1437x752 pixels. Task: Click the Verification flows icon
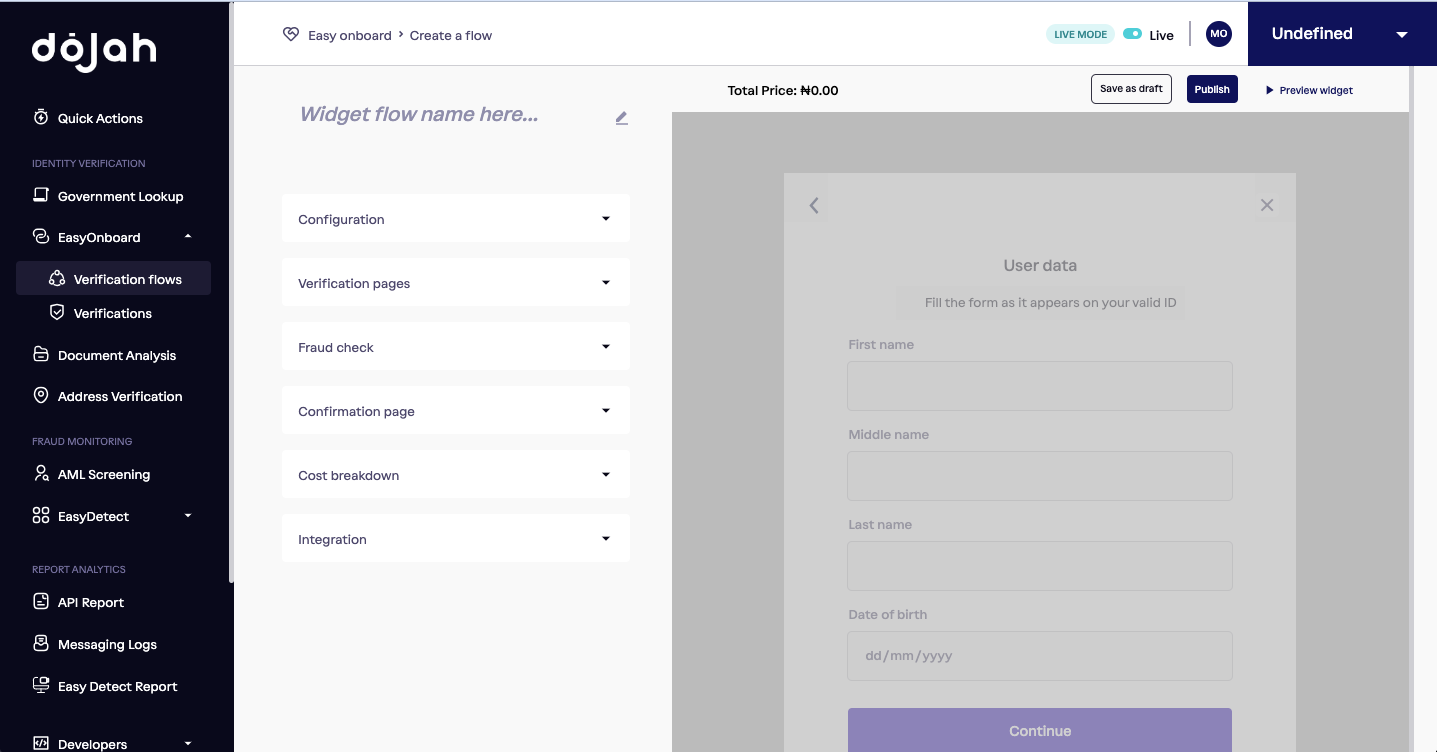point(57,279)
